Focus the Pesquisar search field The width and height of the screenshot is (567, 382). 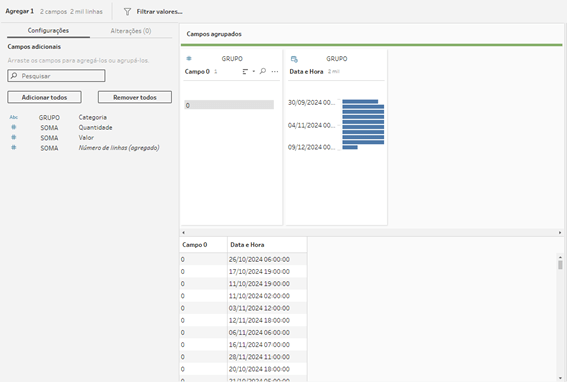pyautogui.click(x=56, y=76)
